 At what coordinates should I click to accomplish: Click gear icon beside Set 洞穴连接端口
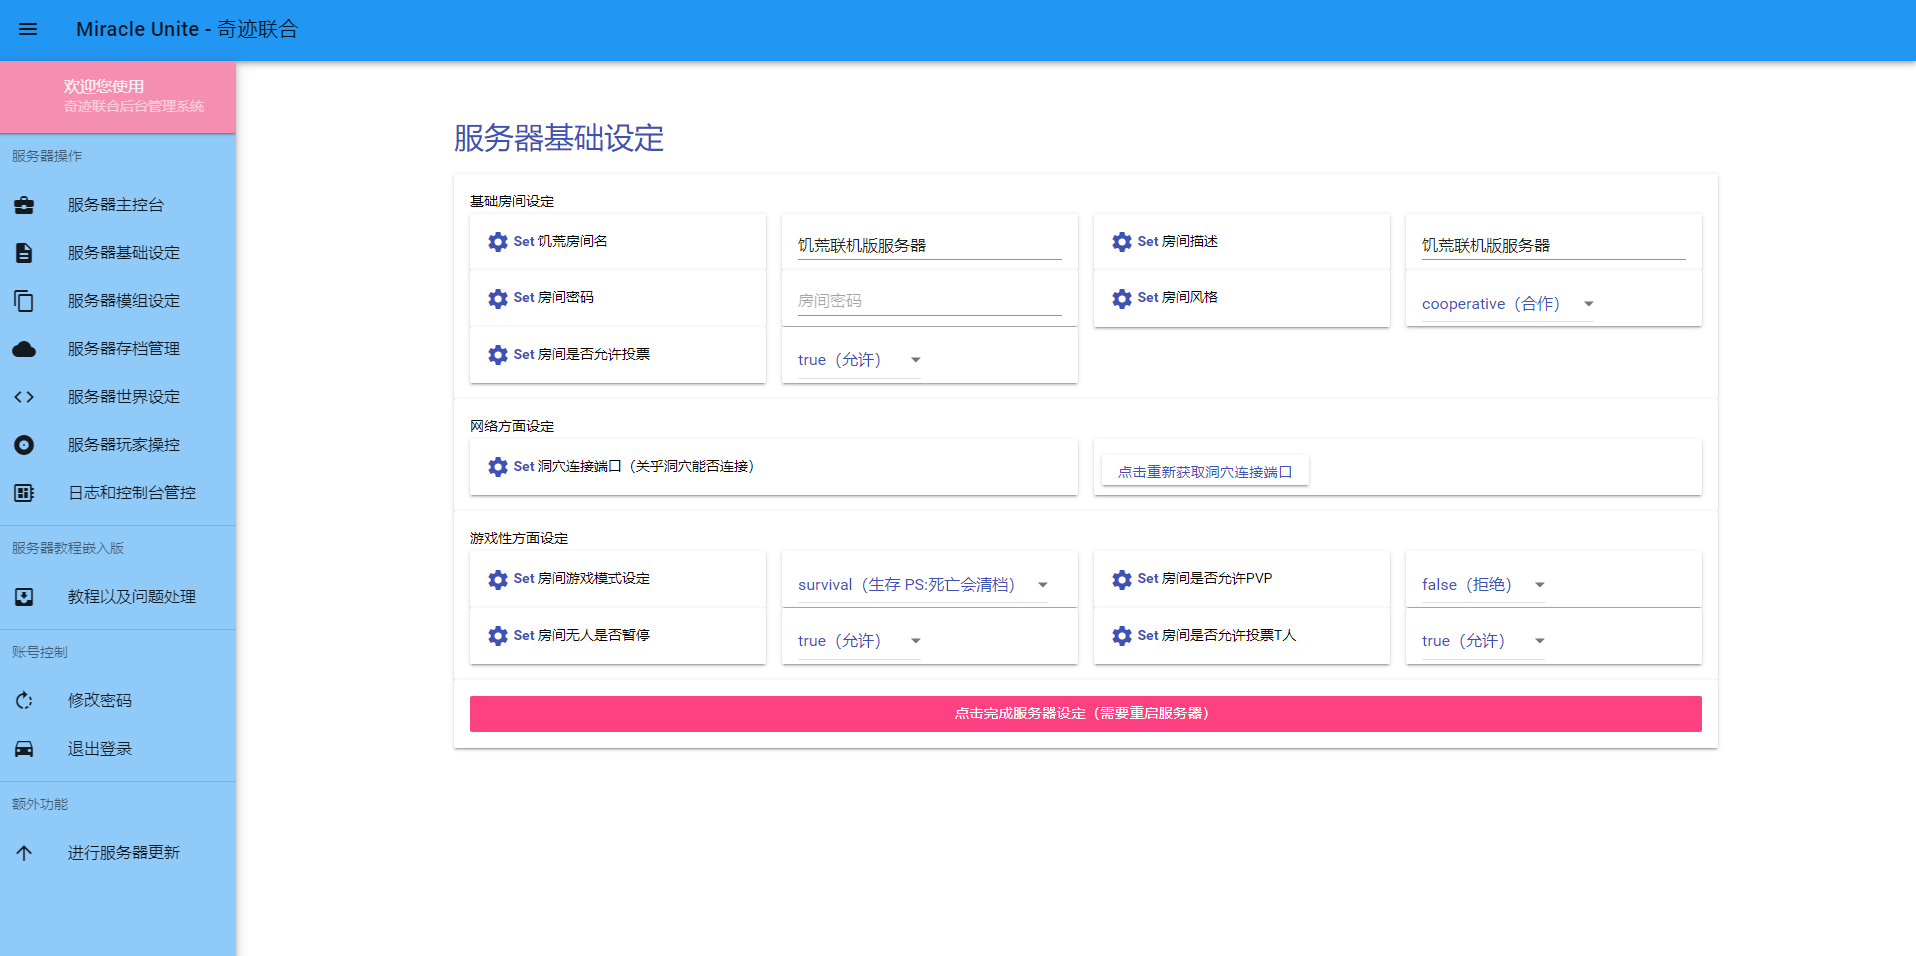tap(498, 467)
